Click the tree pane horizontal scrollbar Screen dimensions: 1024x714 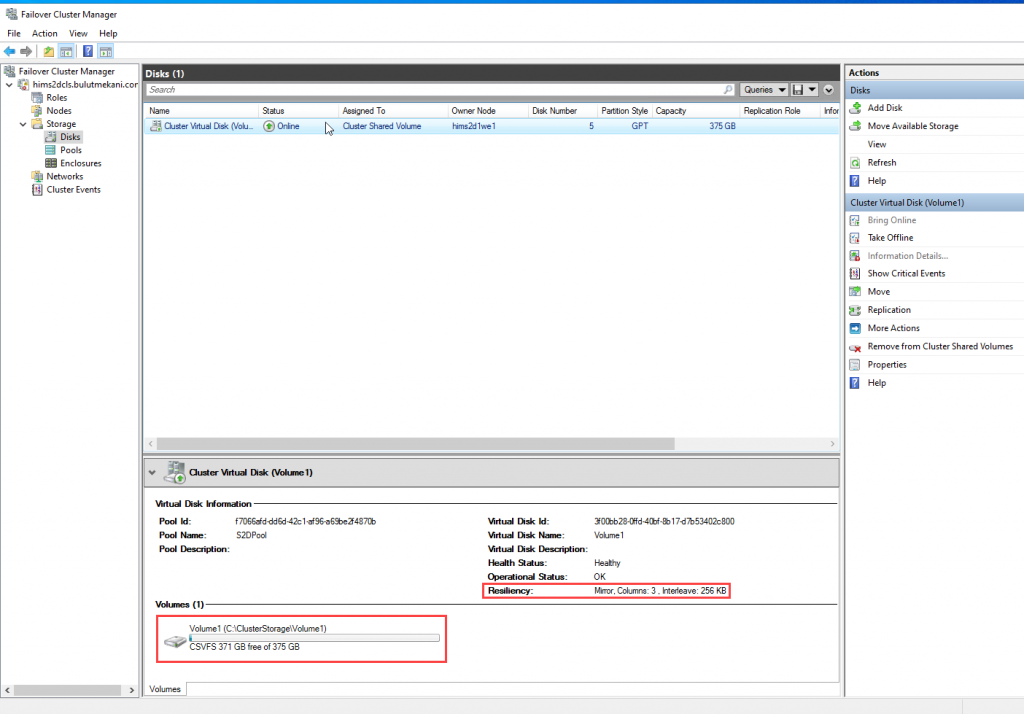pos(69,690)
